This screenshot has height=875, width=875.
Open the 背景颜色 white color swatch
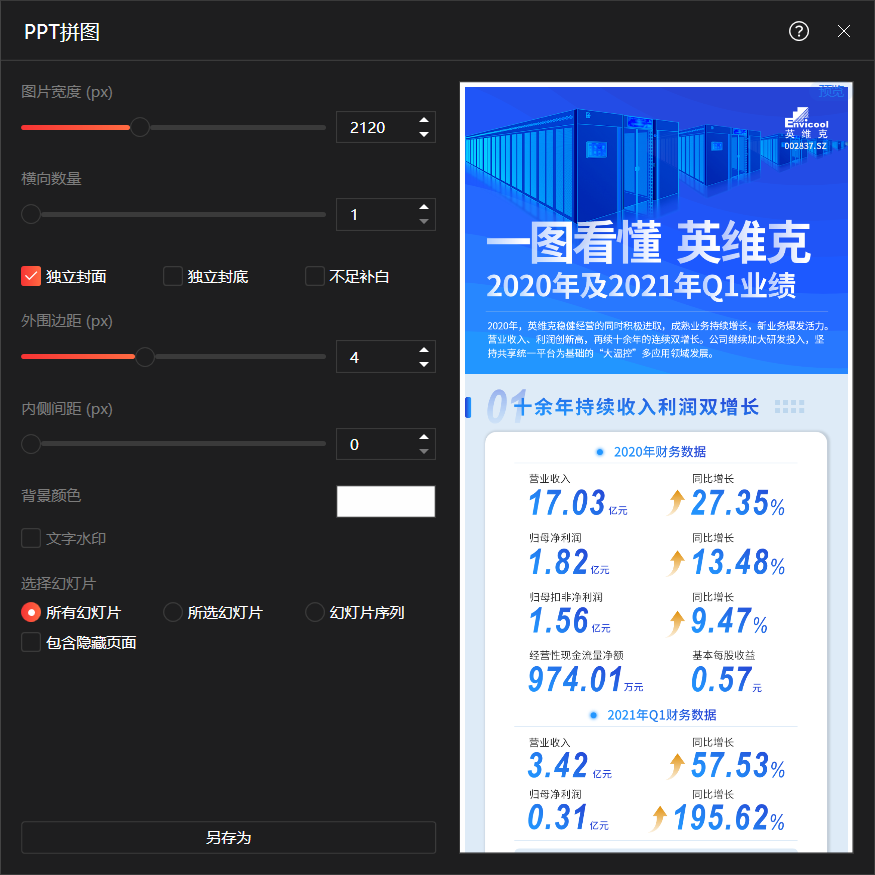click(386, 501)
